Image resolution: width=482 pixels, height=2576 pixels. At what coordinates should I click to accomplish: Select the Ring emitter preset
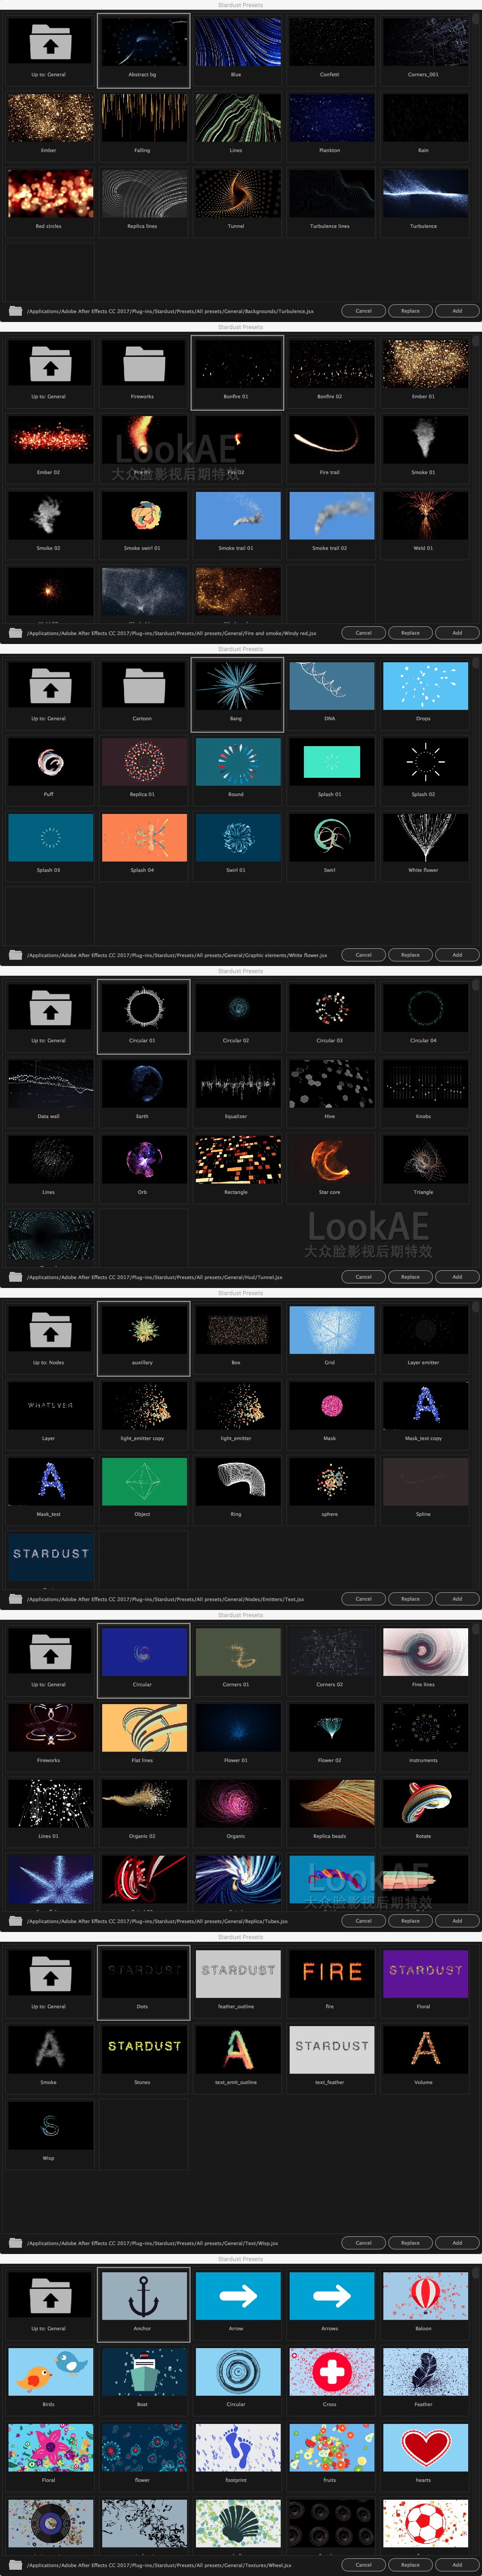tap(237, 1482)
